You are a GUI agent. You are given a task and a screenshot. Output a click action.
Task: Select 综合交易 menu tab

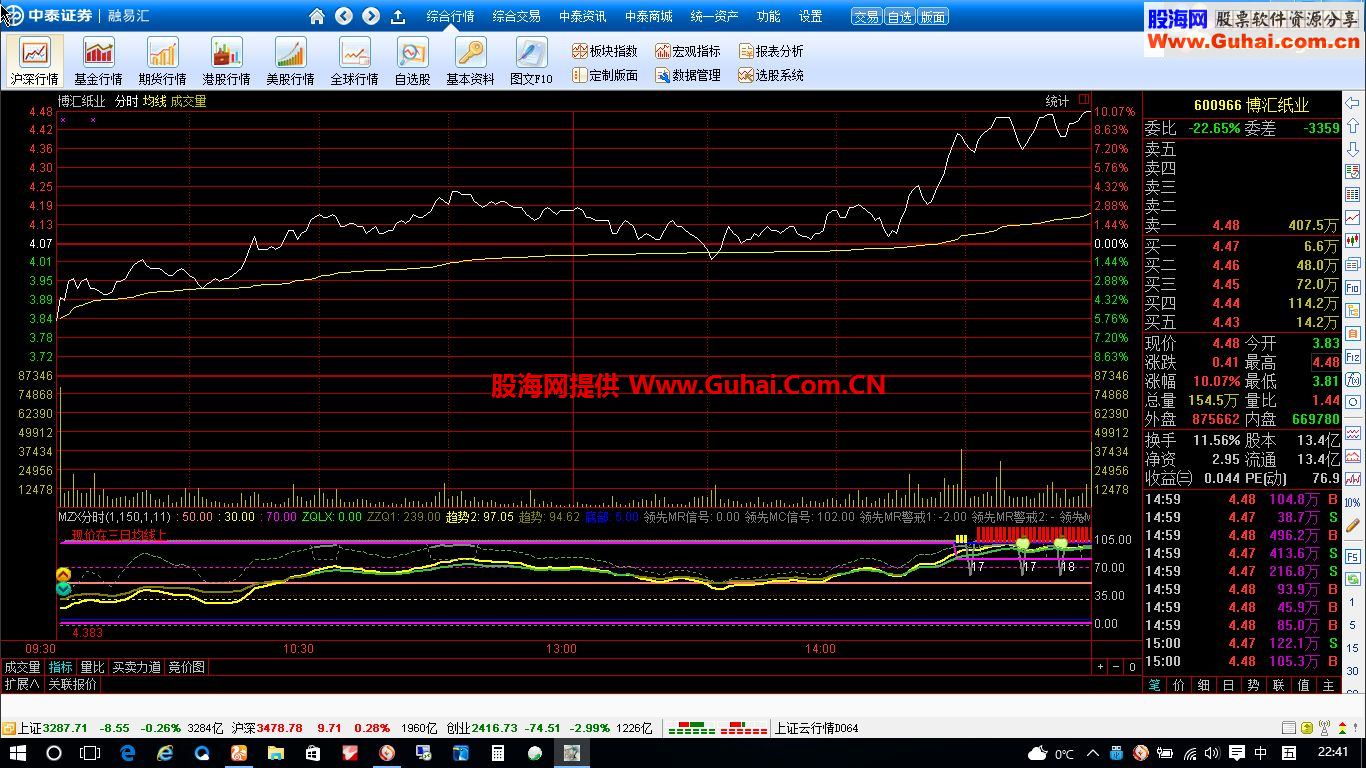click(516, 16)
